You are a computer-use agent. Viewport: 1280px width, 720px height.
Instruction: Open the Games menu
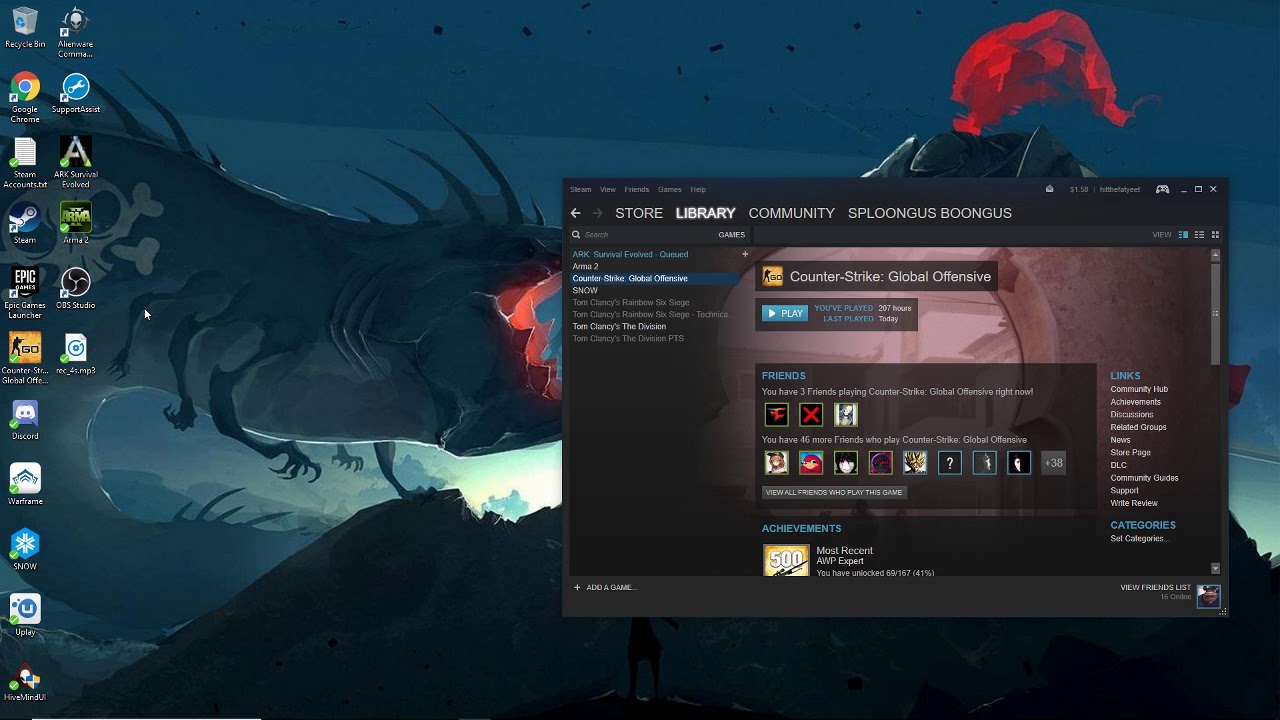[670, 189]
